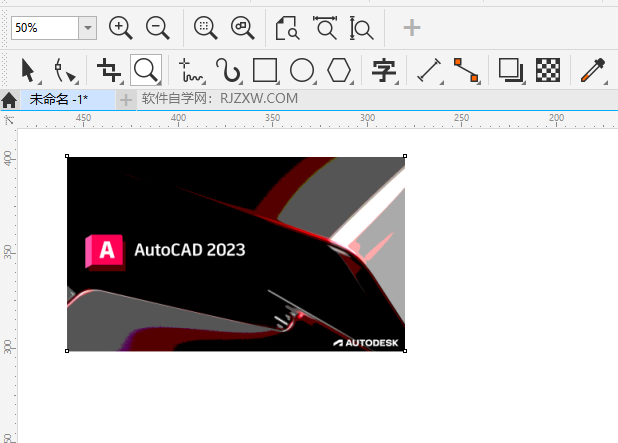Open the Home welcome screen tab
This screenshot has height=443, width=618.
tap(9, 100)
